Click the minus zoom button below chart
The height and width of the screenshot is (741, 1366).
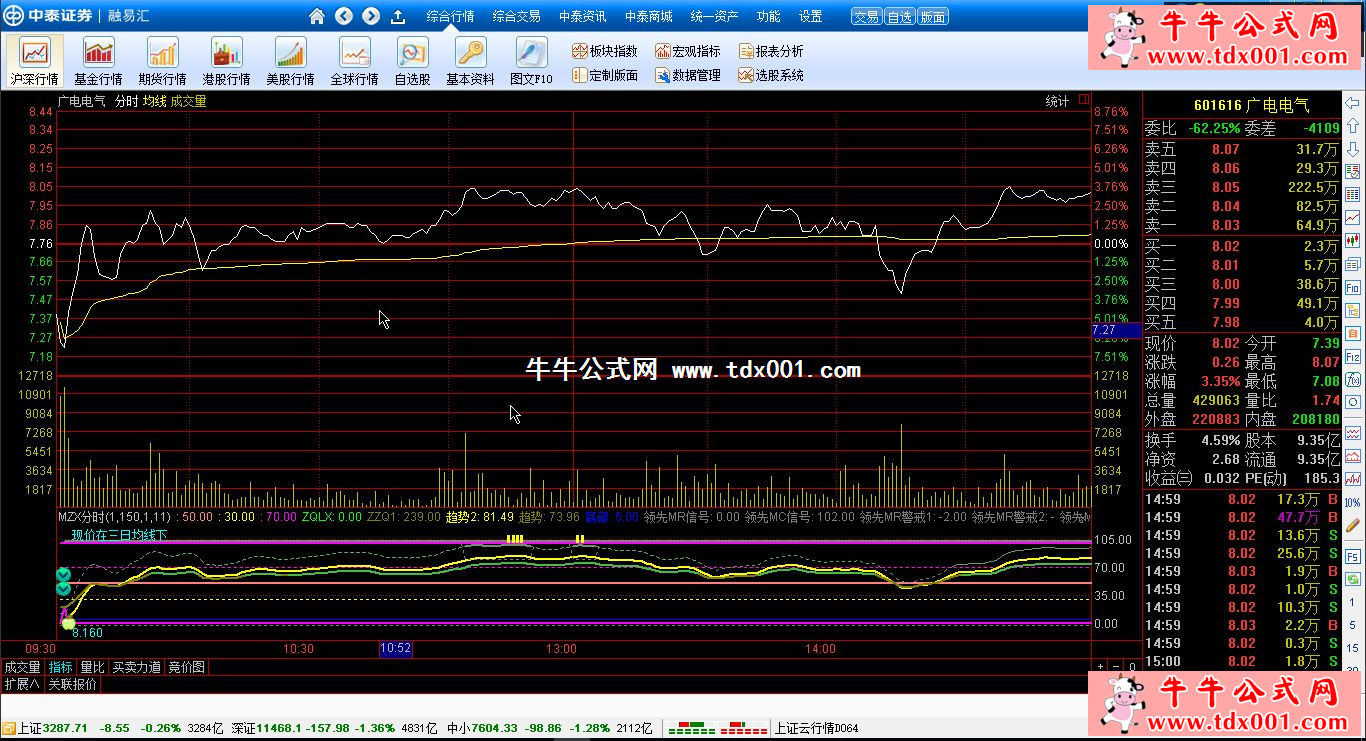[x=1116, y=667]
